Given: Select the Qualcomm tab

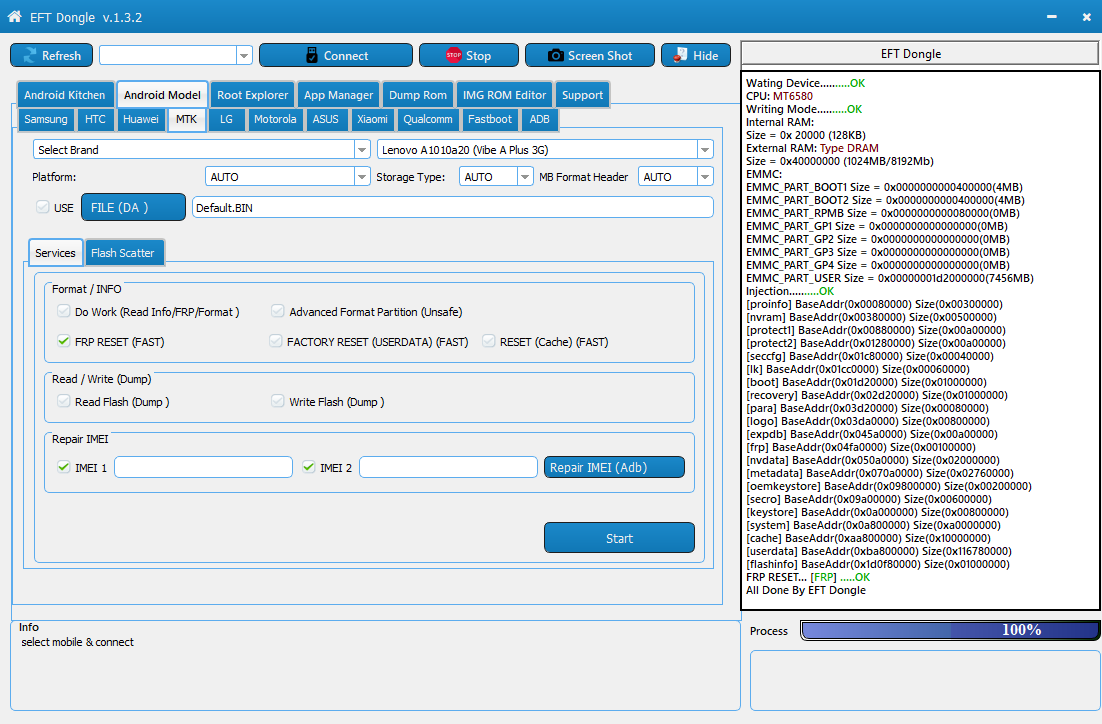Looking at the screenshot, I should (428, 119).
